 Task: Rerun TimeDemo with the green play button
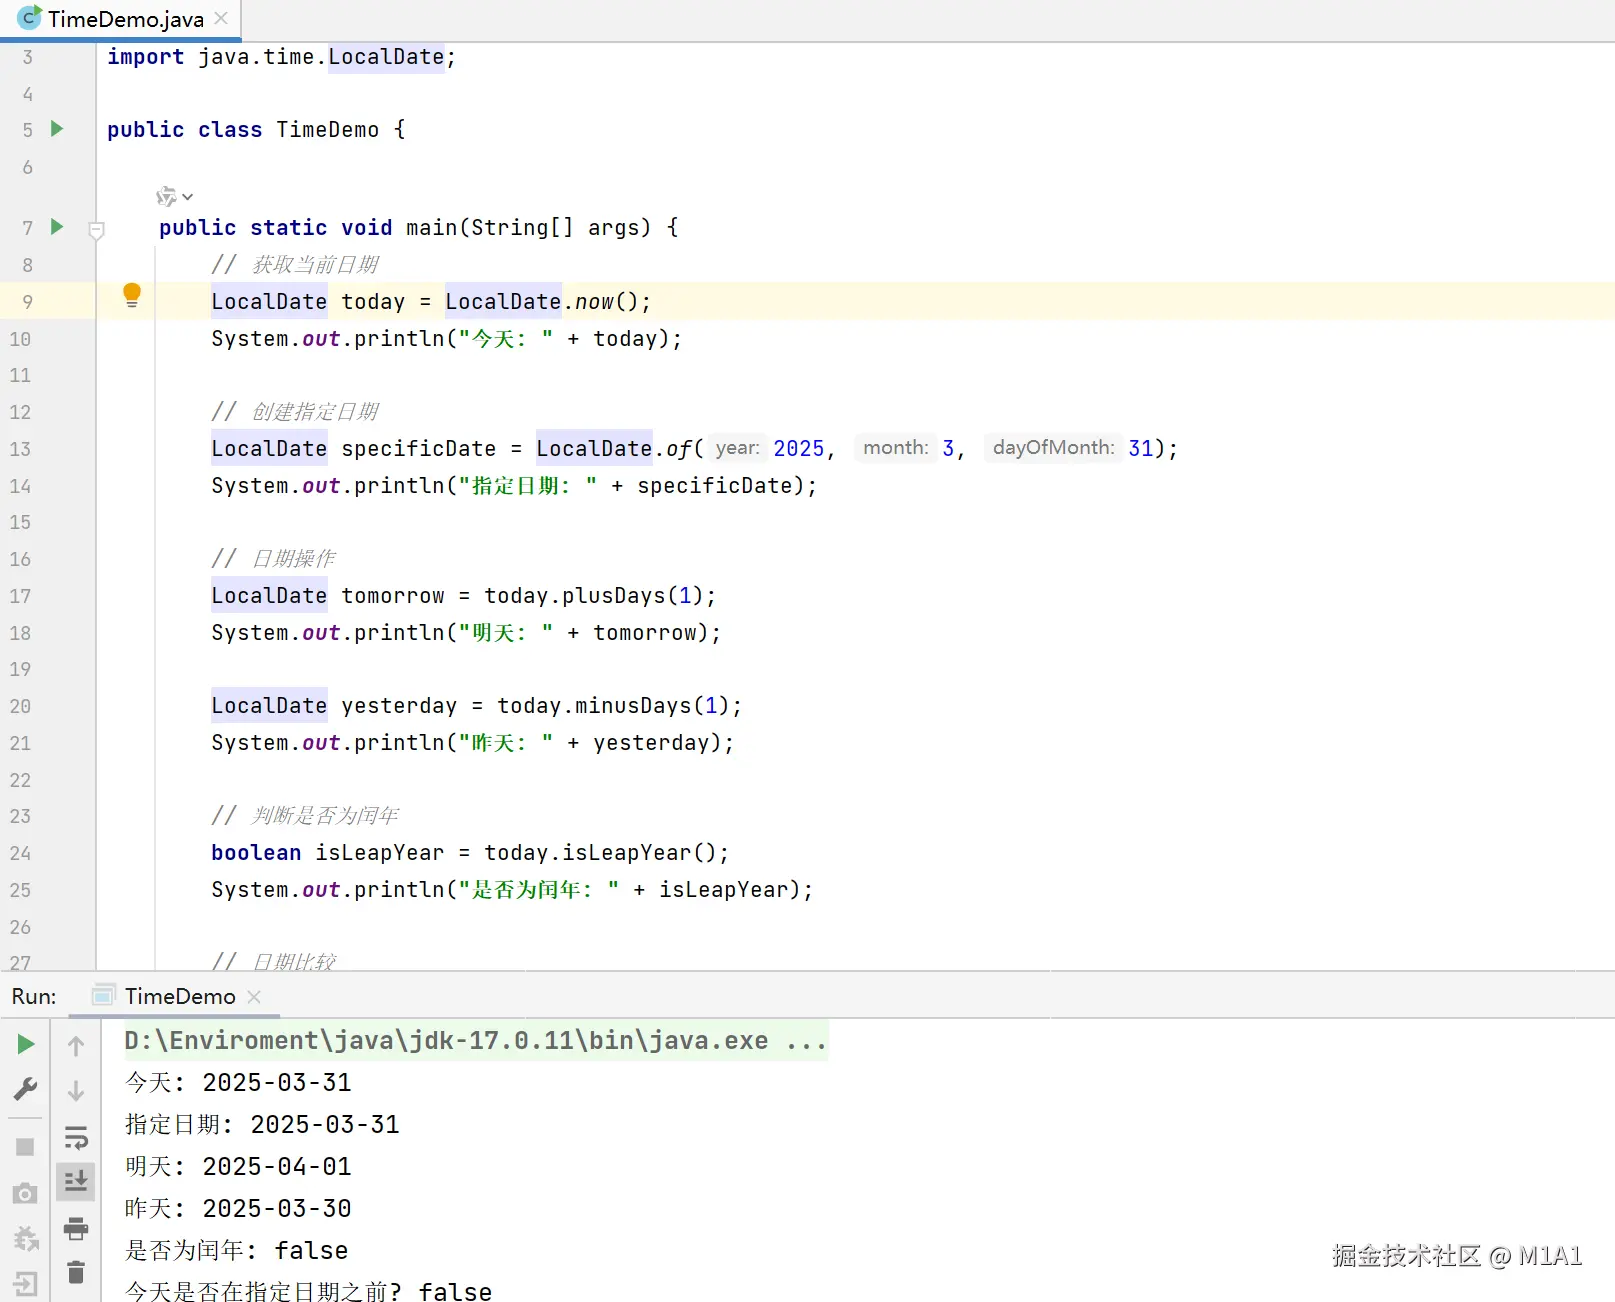tap(26, 1045)
